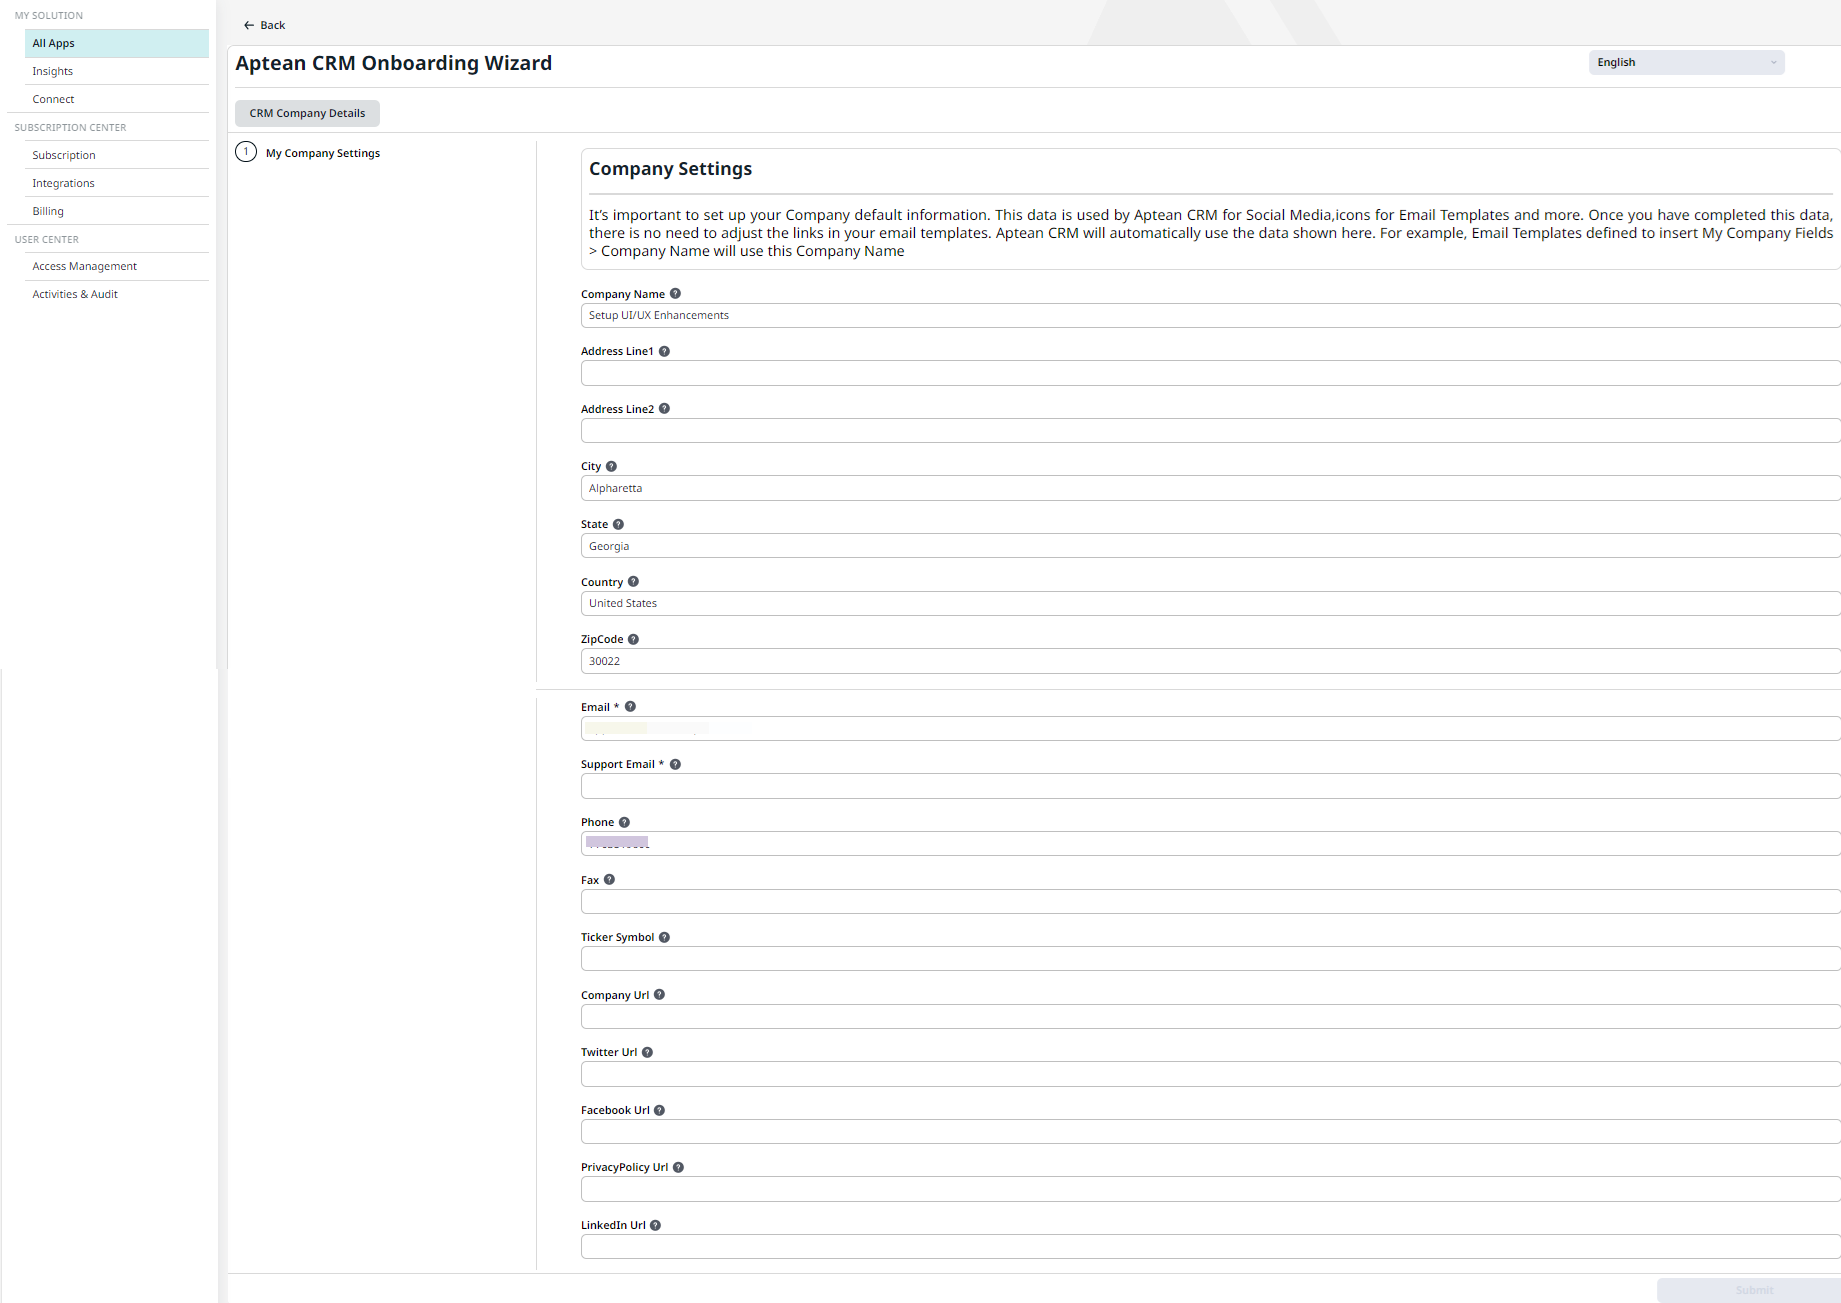Click the Country help icon

633,582
